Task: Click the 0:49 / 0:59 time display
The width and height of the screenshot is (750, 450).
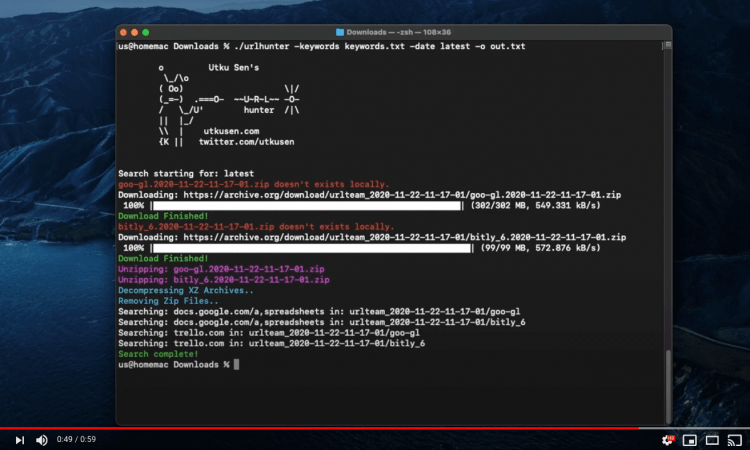Action: 76,439
